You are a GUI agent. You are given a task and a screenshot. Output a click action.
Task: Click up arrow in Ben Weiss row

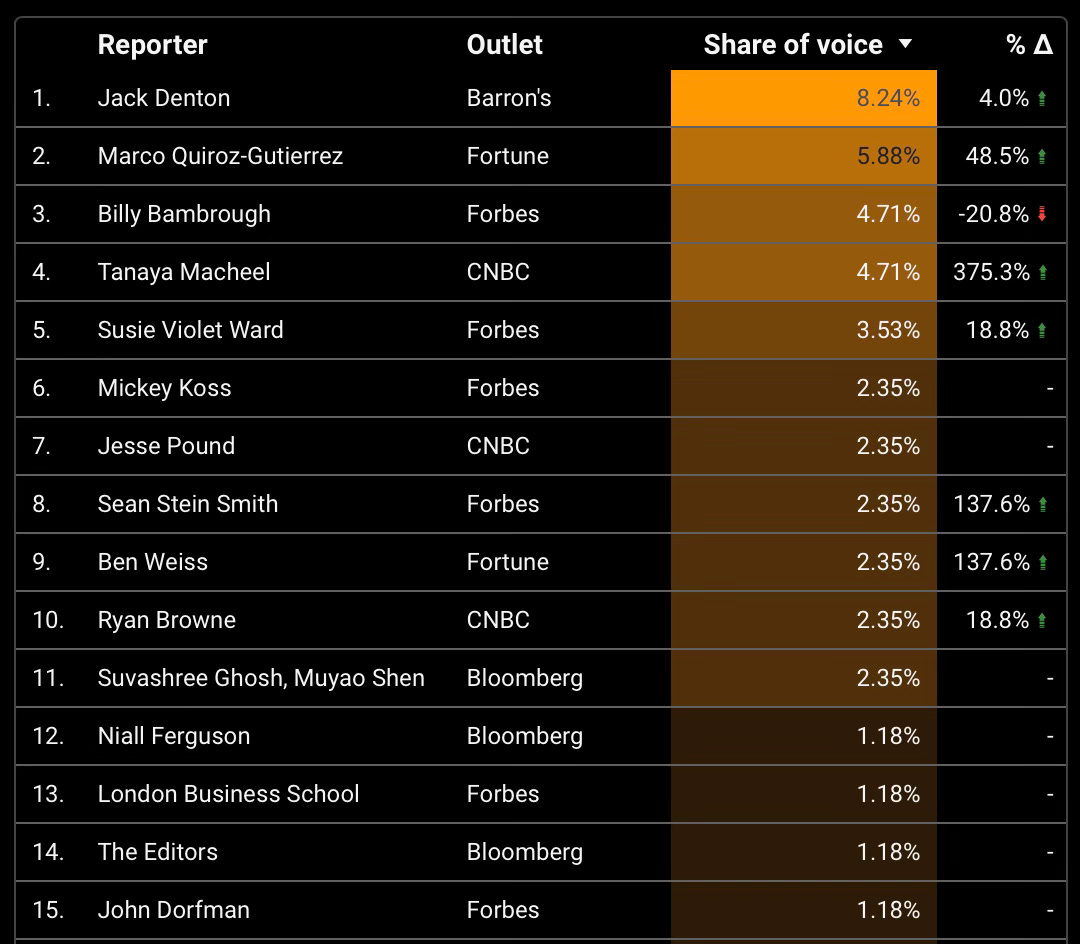point(1043,562)
